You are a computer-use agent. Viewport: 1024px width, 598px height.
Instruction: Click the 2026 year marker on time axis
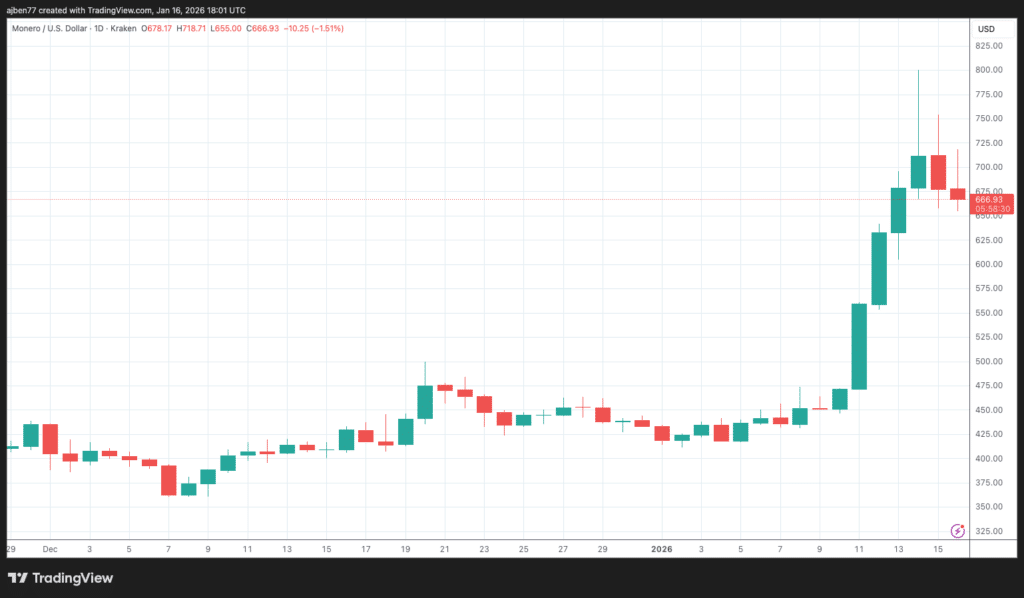coord(661,549)
